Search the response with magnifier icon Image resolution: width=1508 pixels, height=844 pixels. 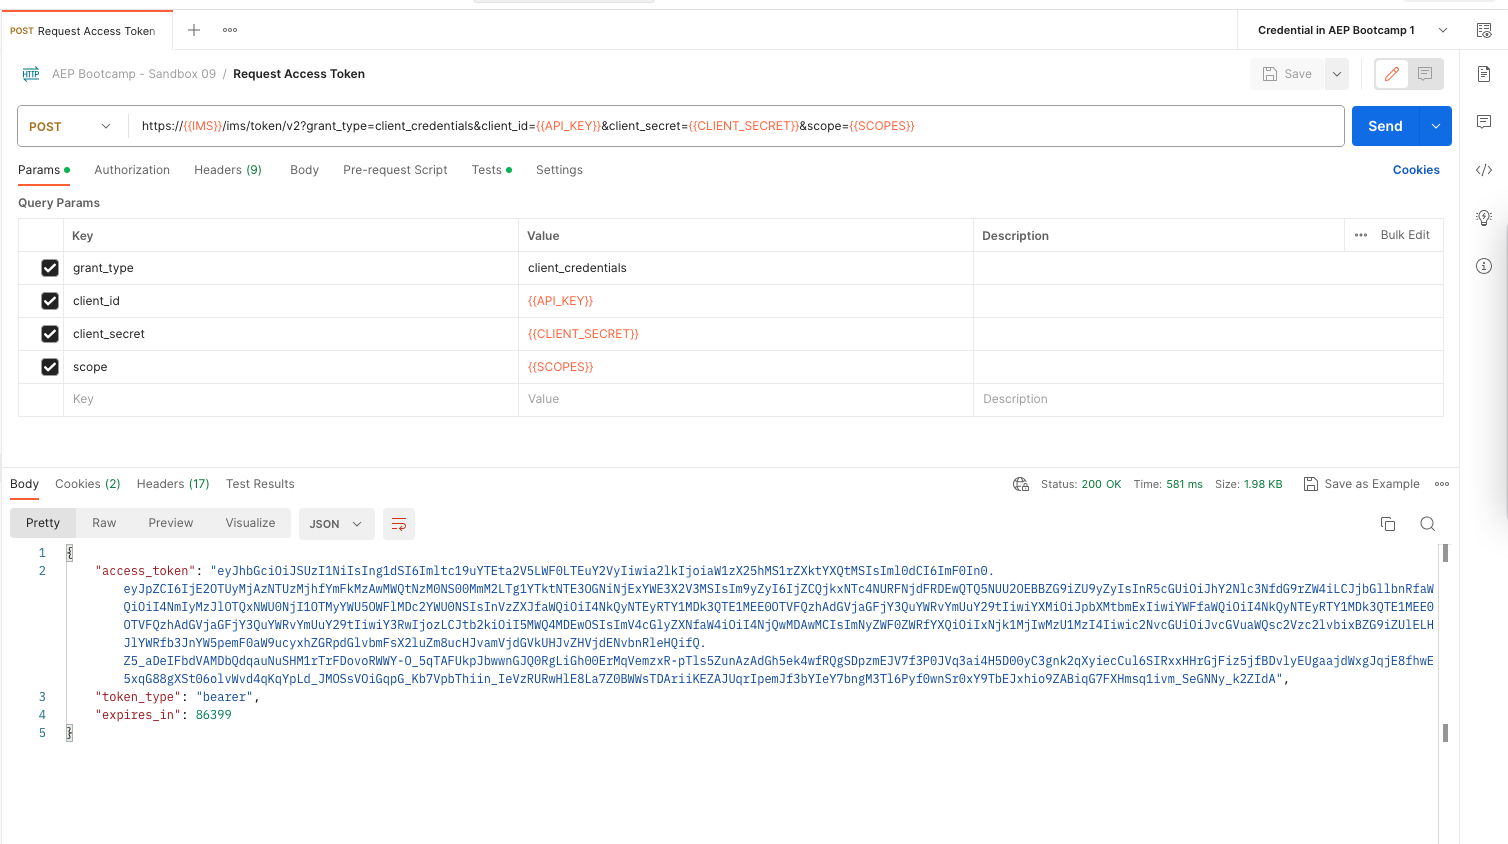point(1428,524)
